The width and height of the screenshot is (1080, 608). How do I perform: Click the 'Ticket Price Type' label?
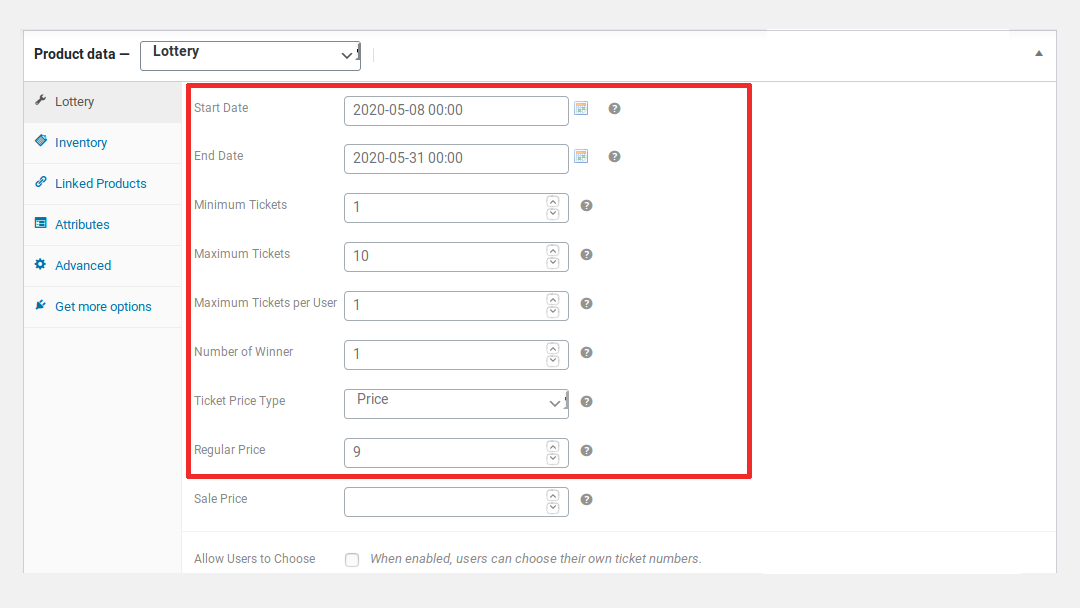click(240, 401)
